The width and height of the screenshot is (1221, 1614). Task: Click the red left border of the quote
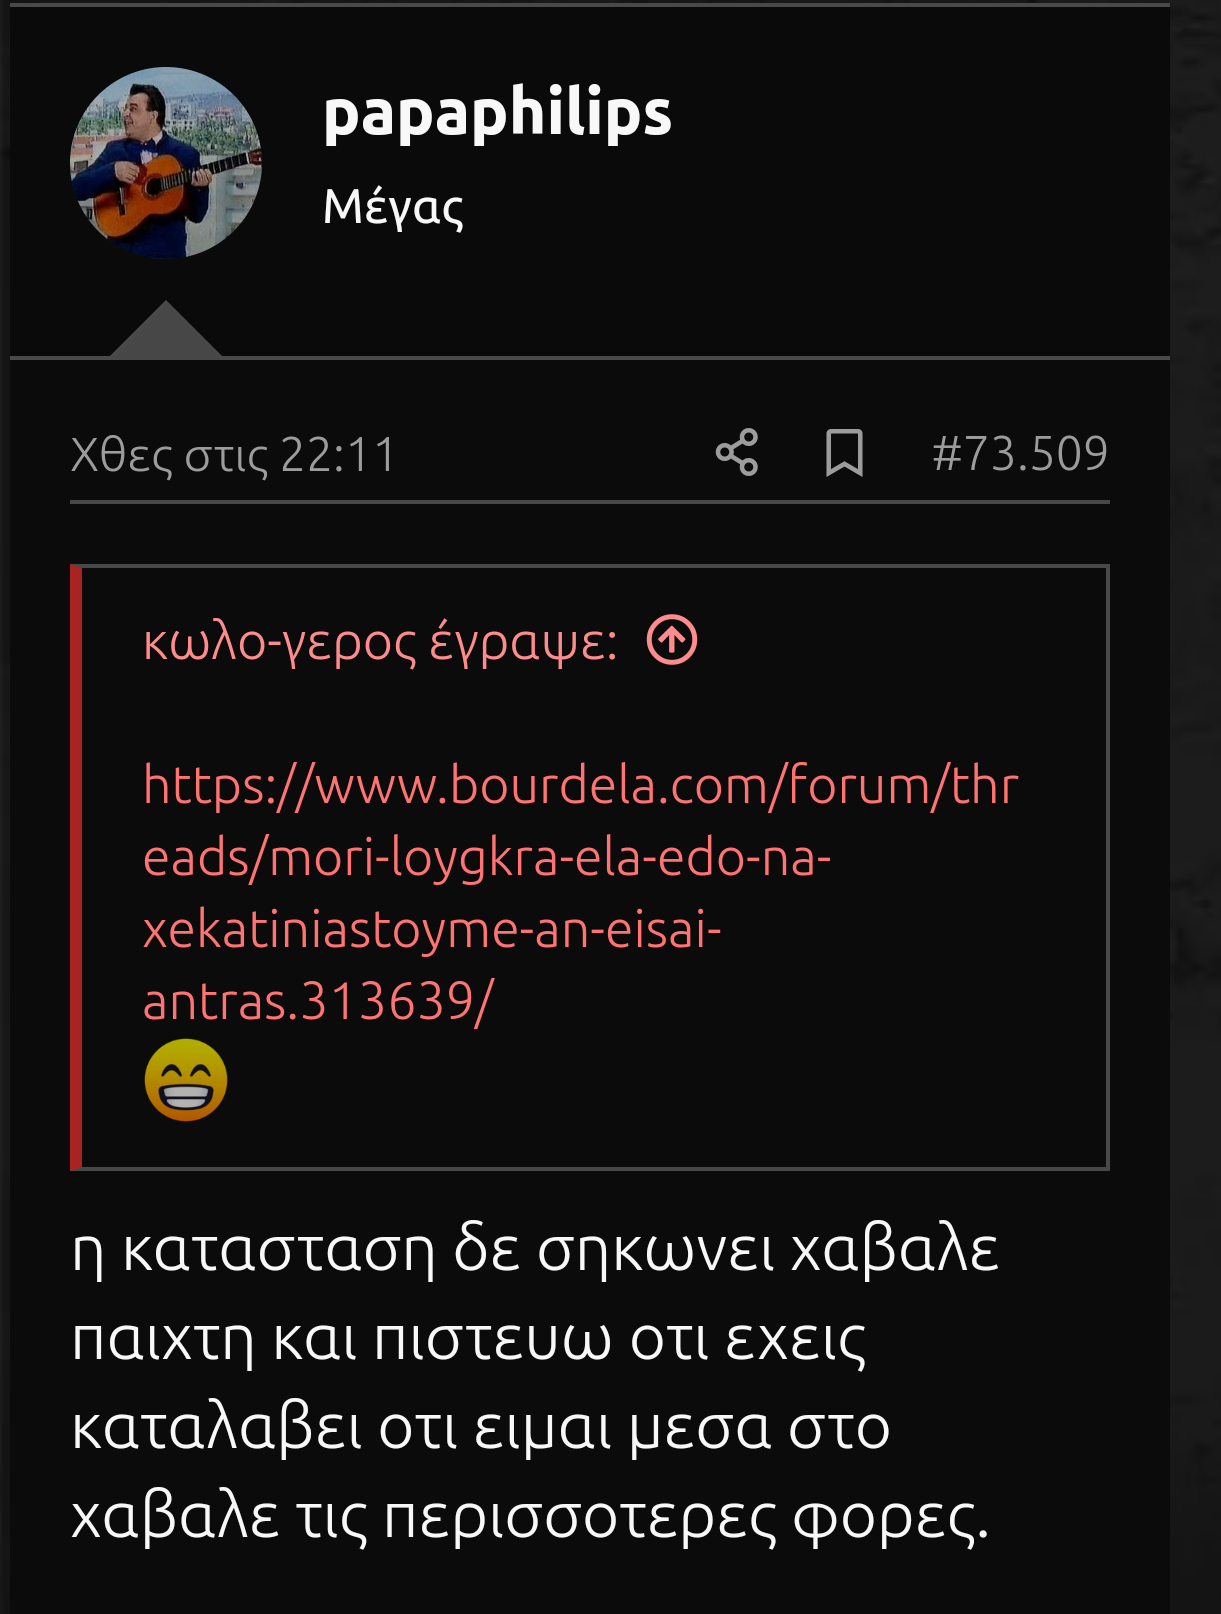point(76,867)
